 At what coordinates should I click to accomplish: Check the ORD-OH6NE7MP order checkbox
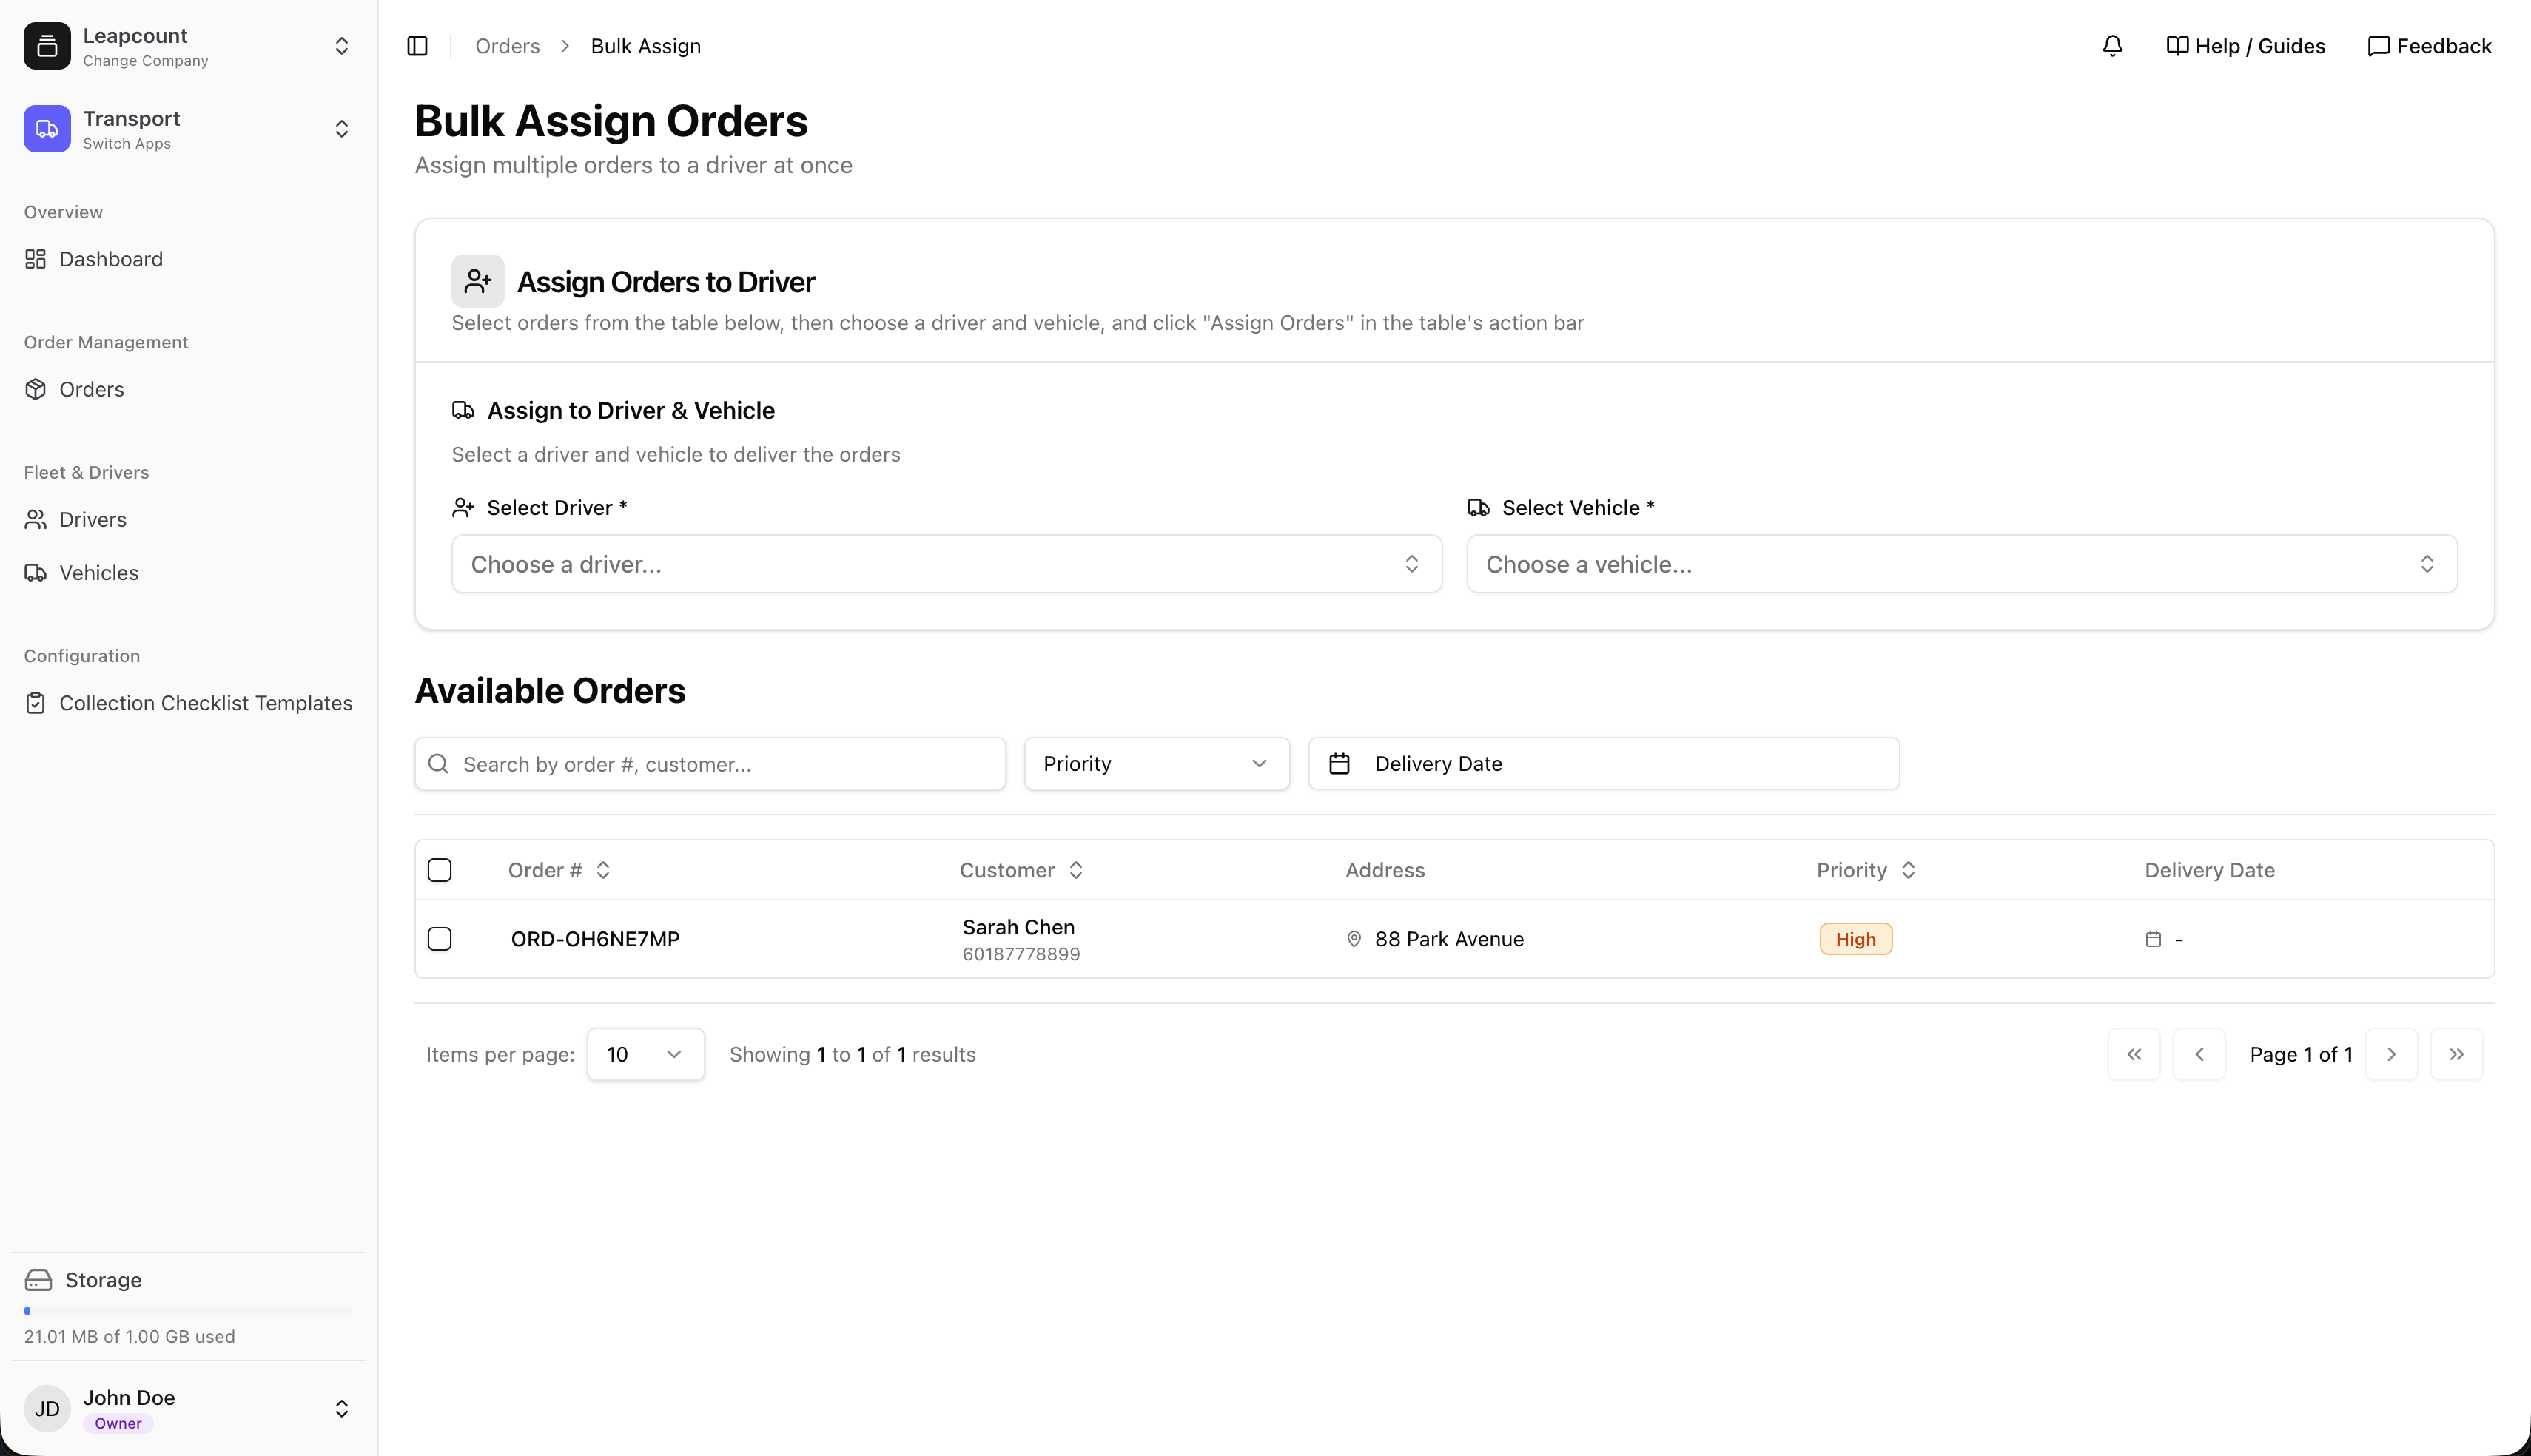click(440, 939)
